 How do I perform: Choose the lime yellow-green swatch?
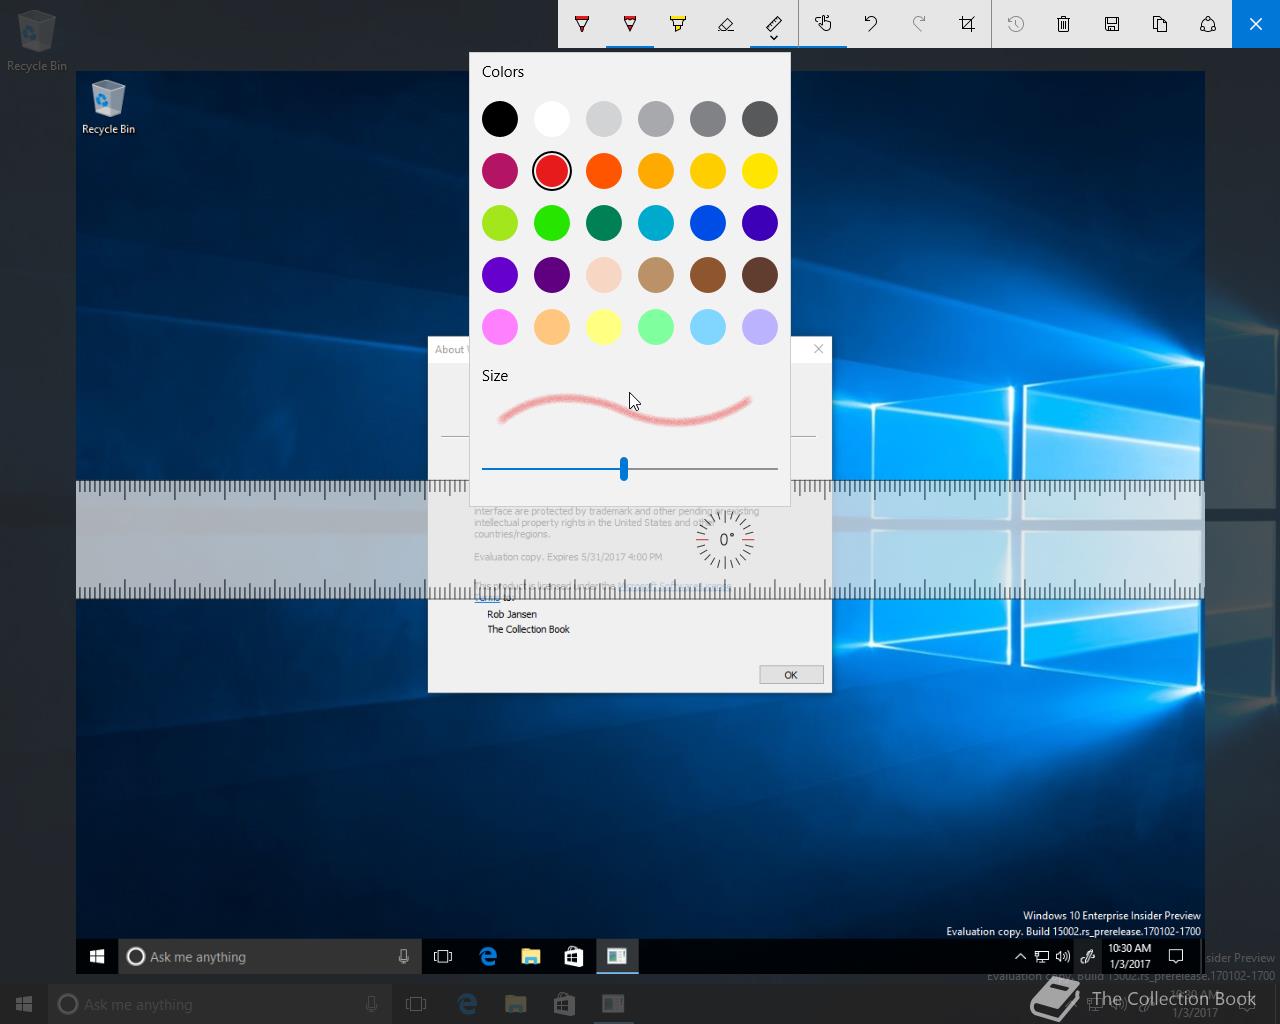500,223
